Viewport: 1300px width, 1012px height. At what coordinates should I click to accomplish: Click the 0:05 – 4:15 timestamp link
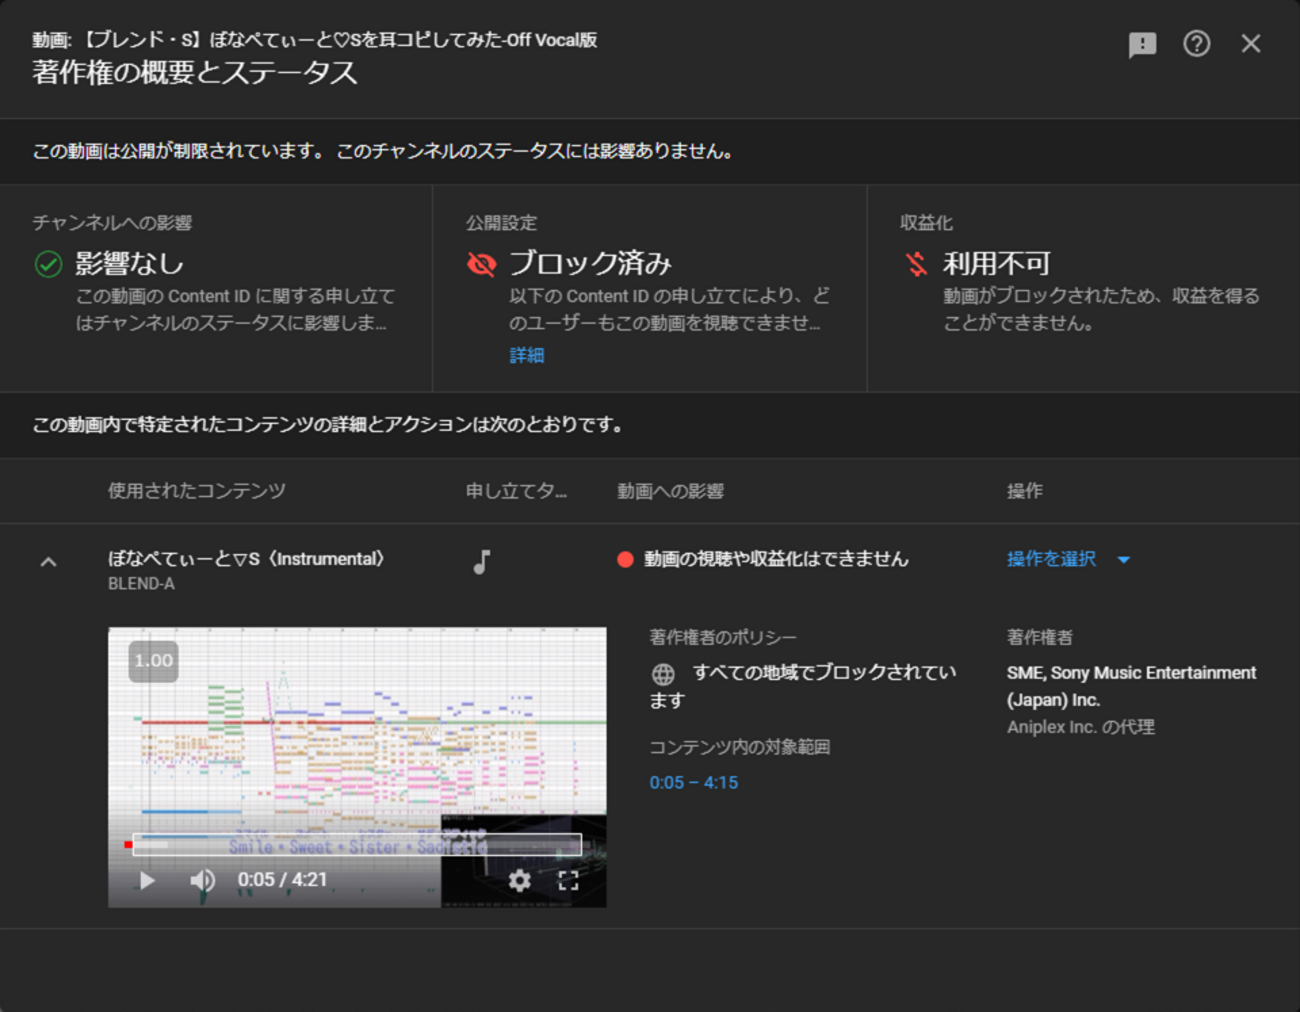tap(694, 782)
